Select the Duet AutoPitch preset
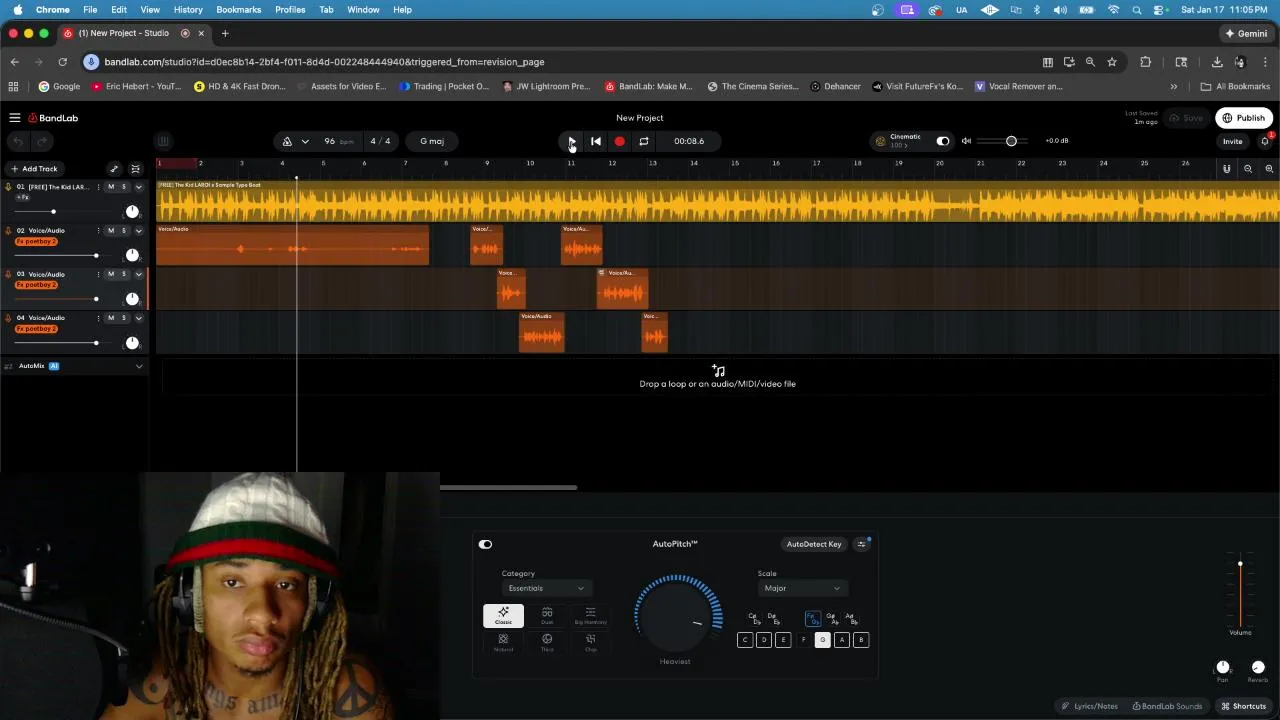The height and width of the screenshot is (720, 1280). click(x=547, y=615)
